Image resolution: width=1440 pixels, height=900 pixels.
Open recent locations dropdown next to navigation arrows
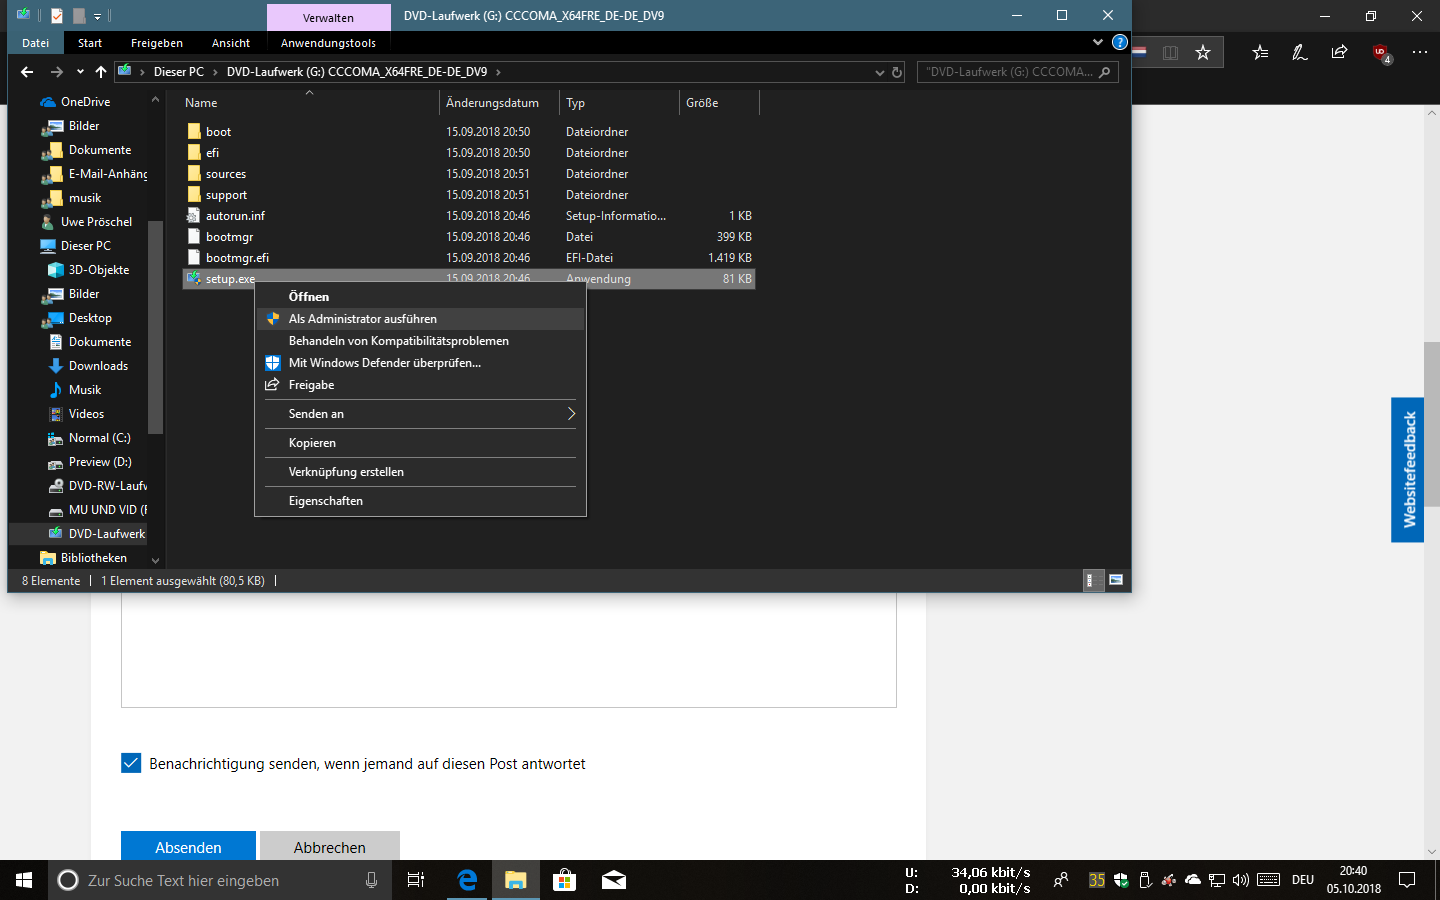click(x=80, y=72)
